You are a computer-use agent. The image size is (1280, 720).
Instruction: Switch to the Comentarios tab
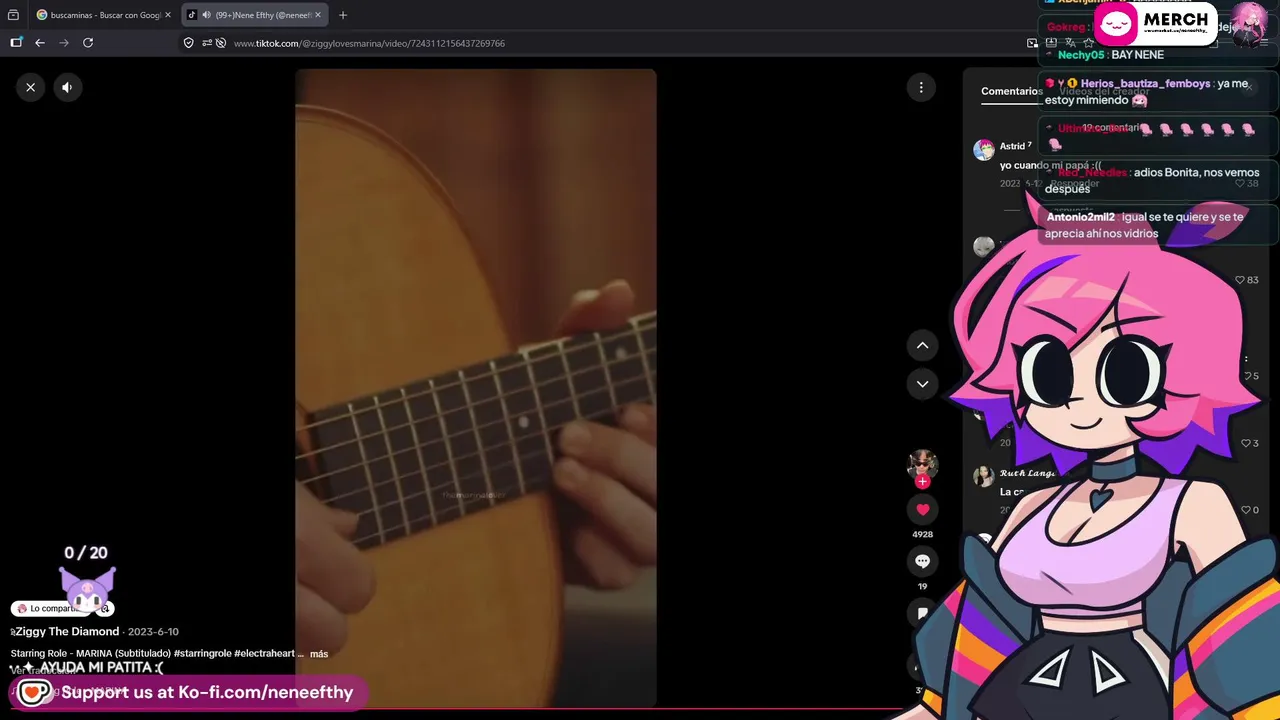pyautogui.click(x=1011, y=91)
